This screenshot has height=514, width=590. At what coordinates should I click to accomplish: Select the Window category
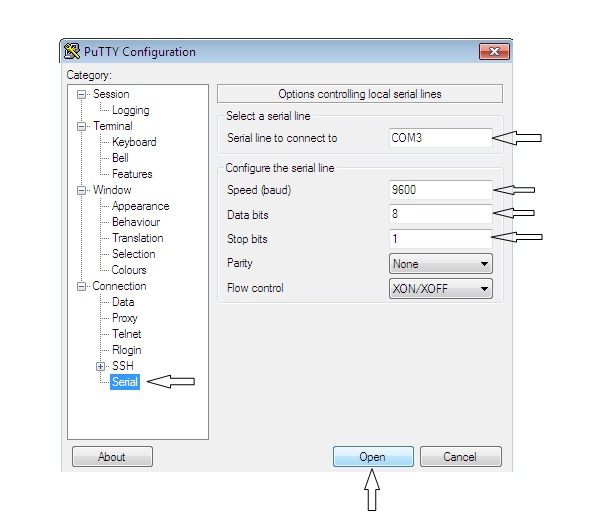click(112, 190)
